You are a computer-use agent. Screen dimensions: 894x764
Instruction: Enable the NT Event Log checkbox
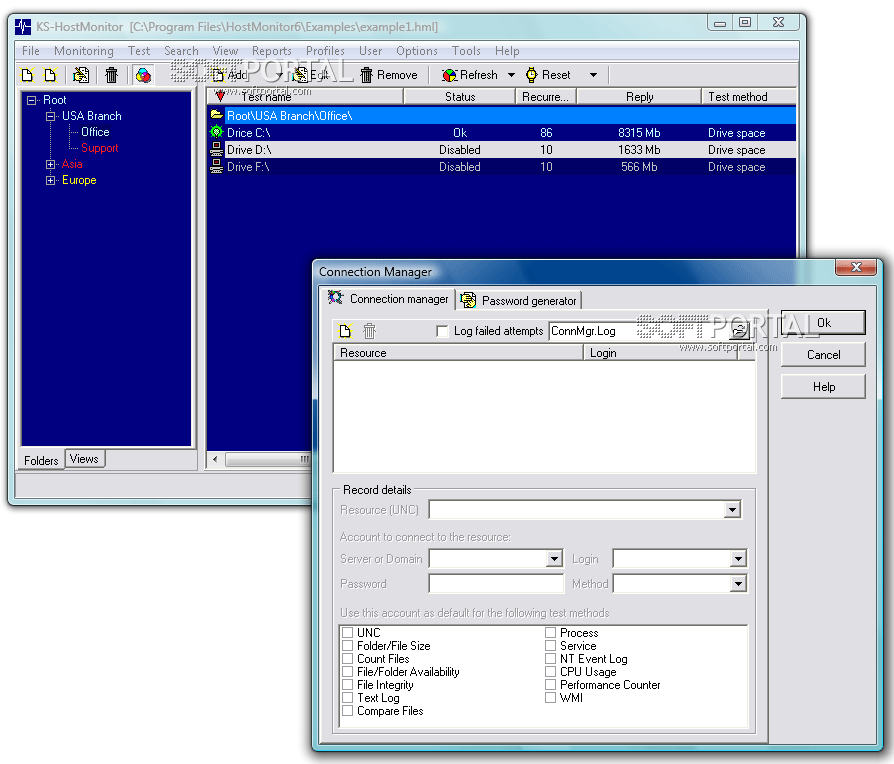click(550, 659)
